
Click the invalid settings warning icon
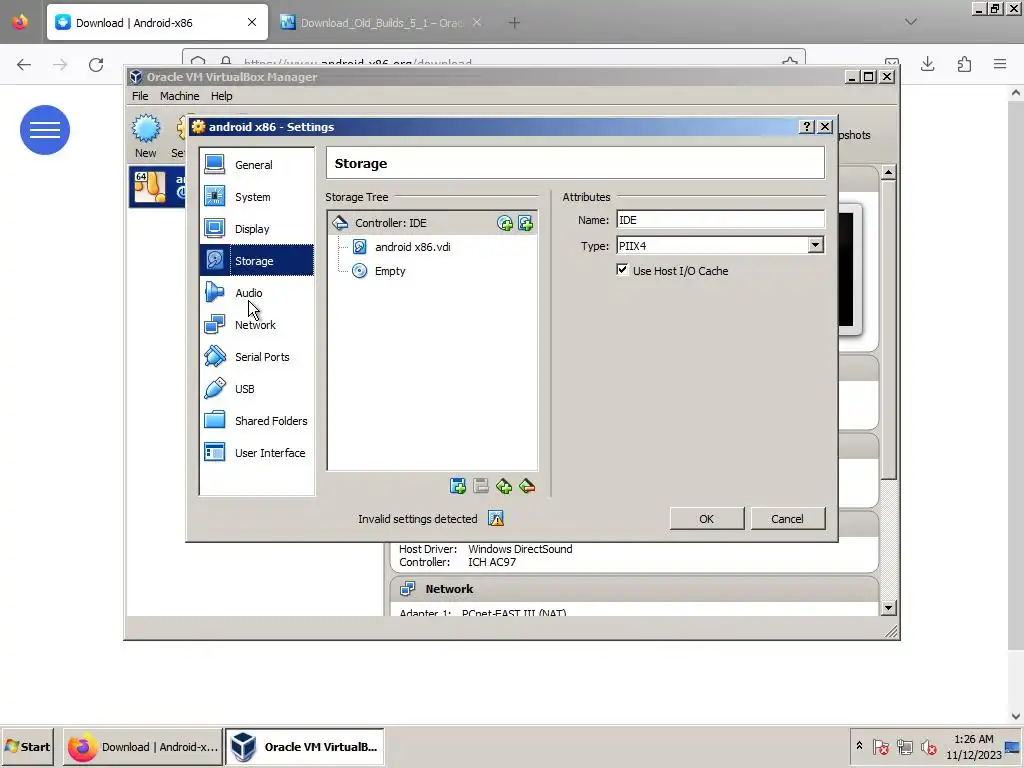coord(496,519)
